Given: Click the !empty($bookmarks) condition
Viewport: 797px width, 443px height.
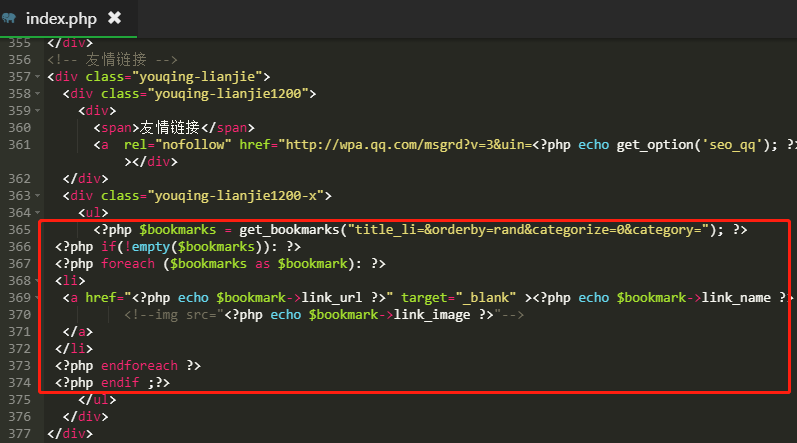Looking at the screenshot, I should pos(193,247).
